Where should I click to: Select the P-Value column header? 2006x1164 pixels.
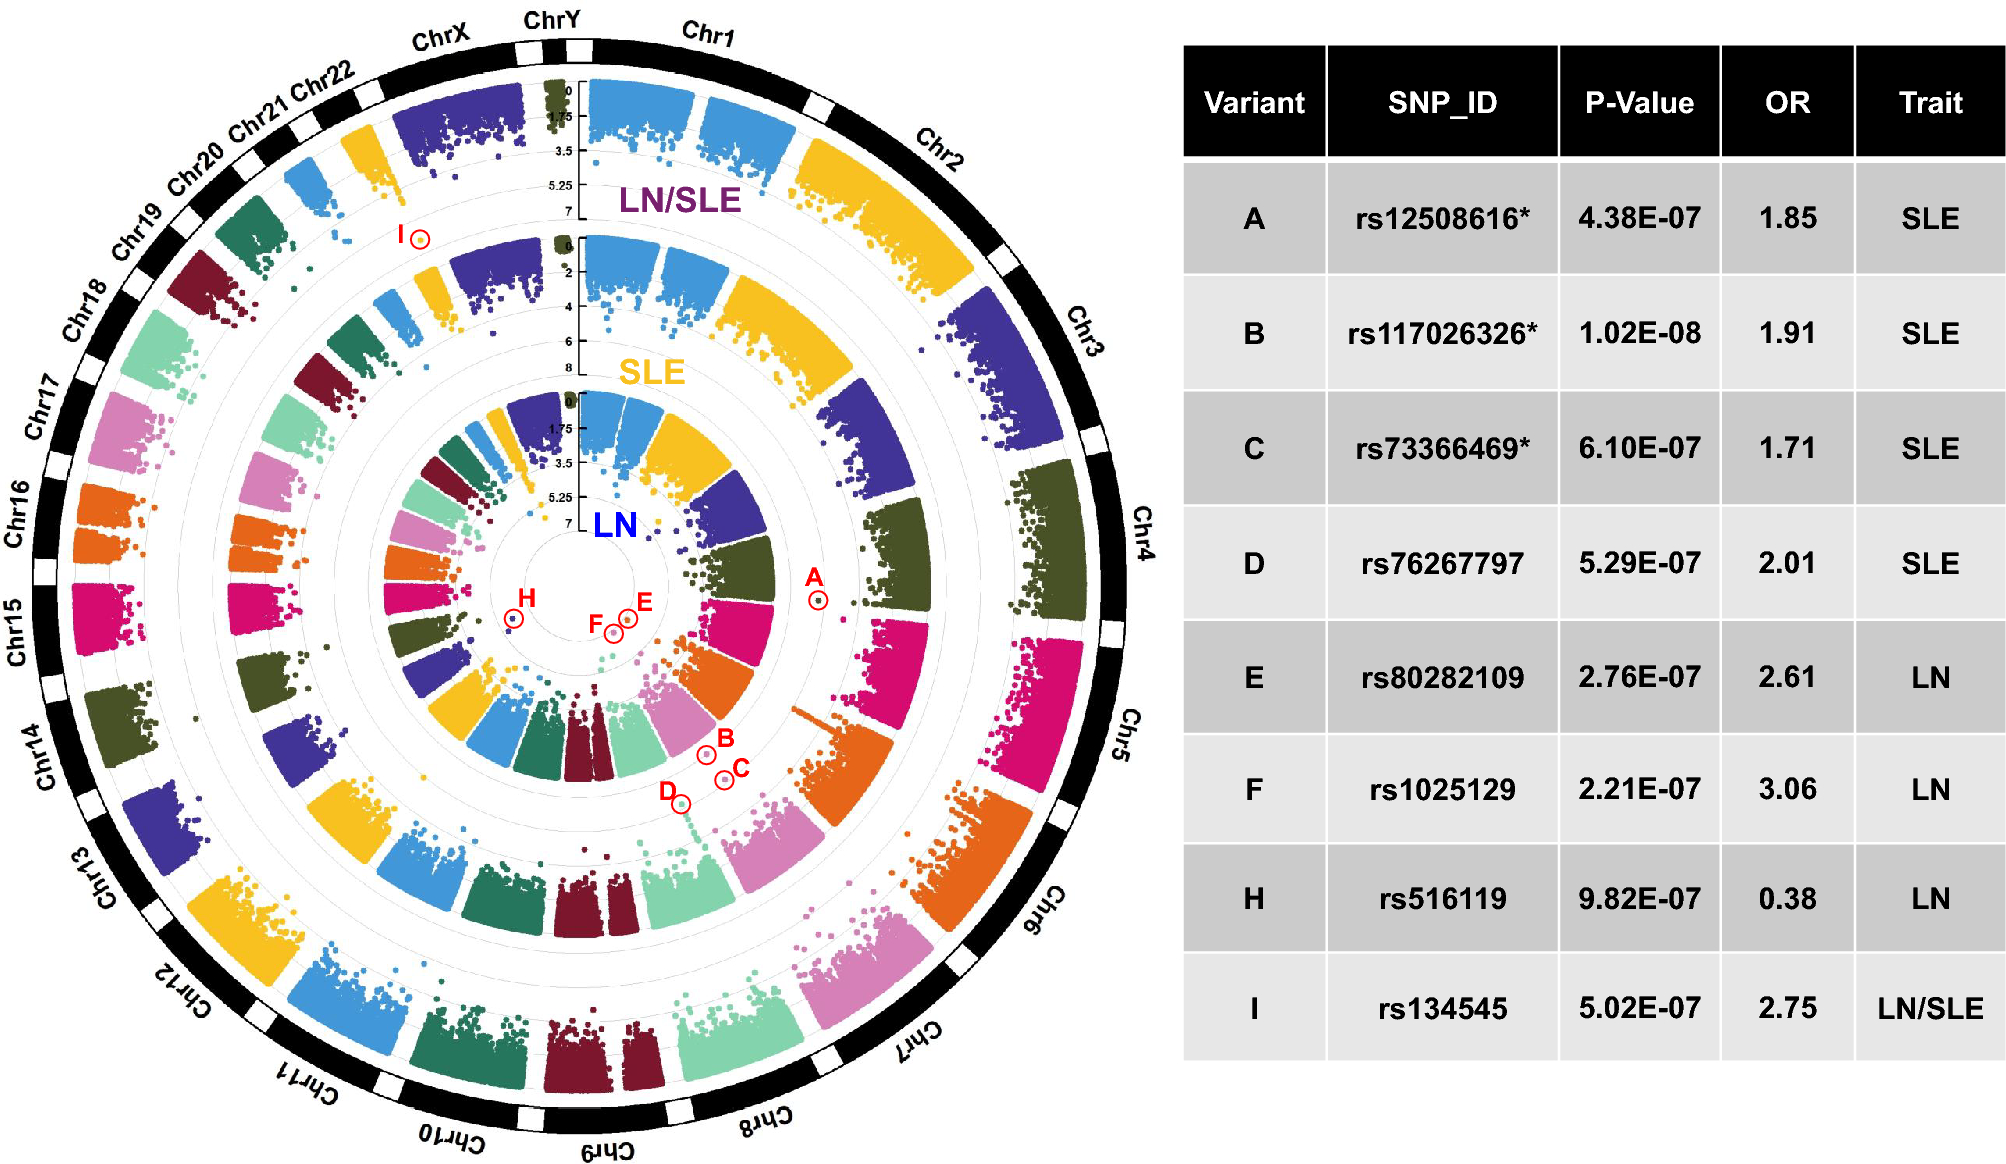point(1639,102)
